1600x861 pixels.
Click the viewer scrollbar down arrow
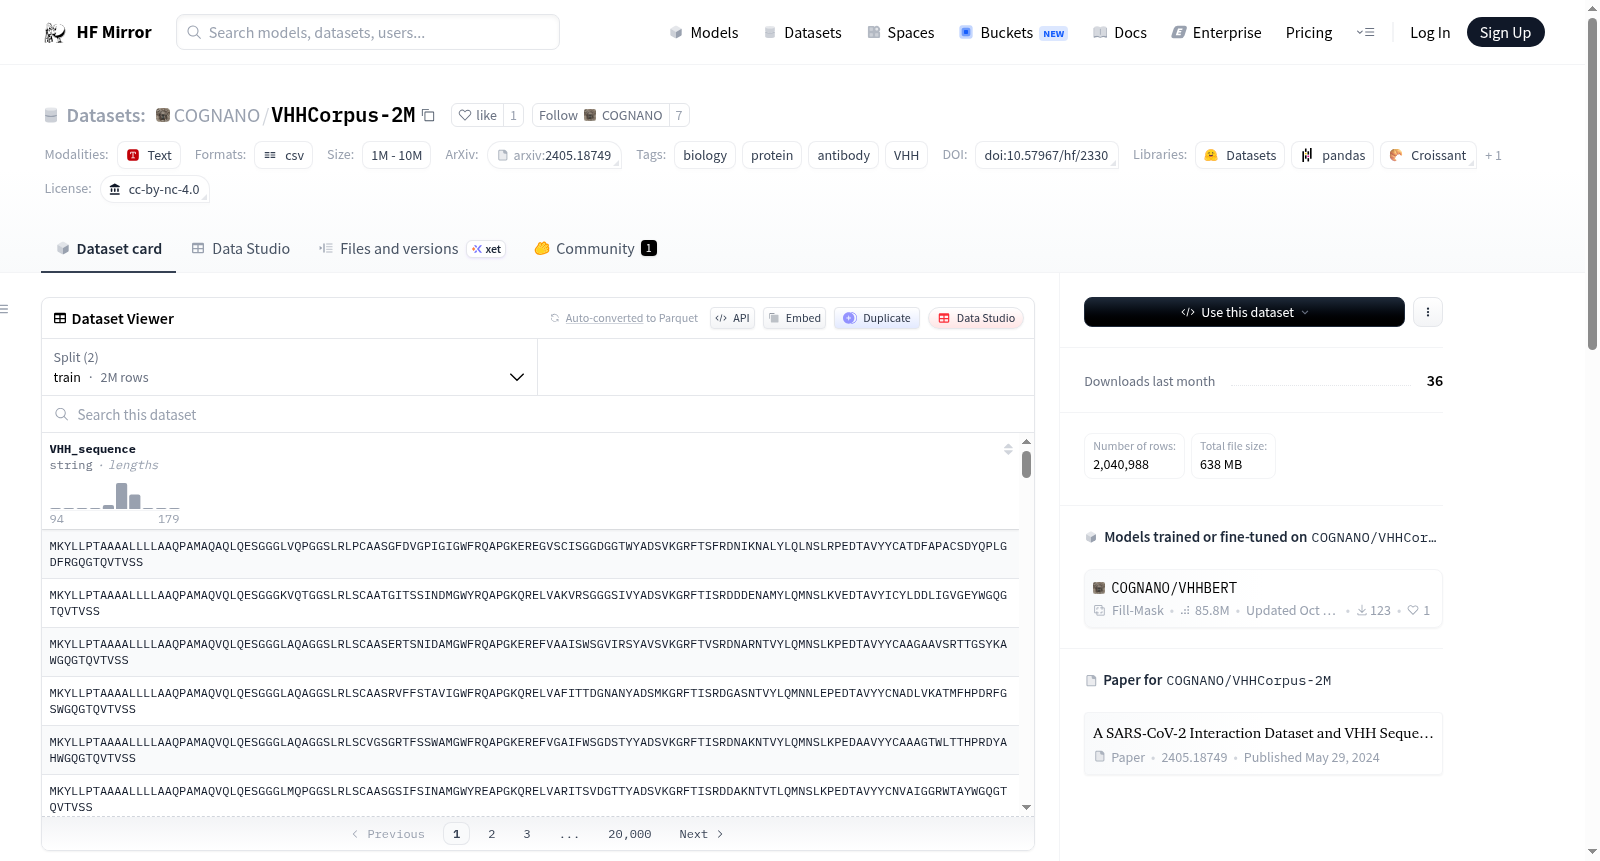(x=1026, y=807)
